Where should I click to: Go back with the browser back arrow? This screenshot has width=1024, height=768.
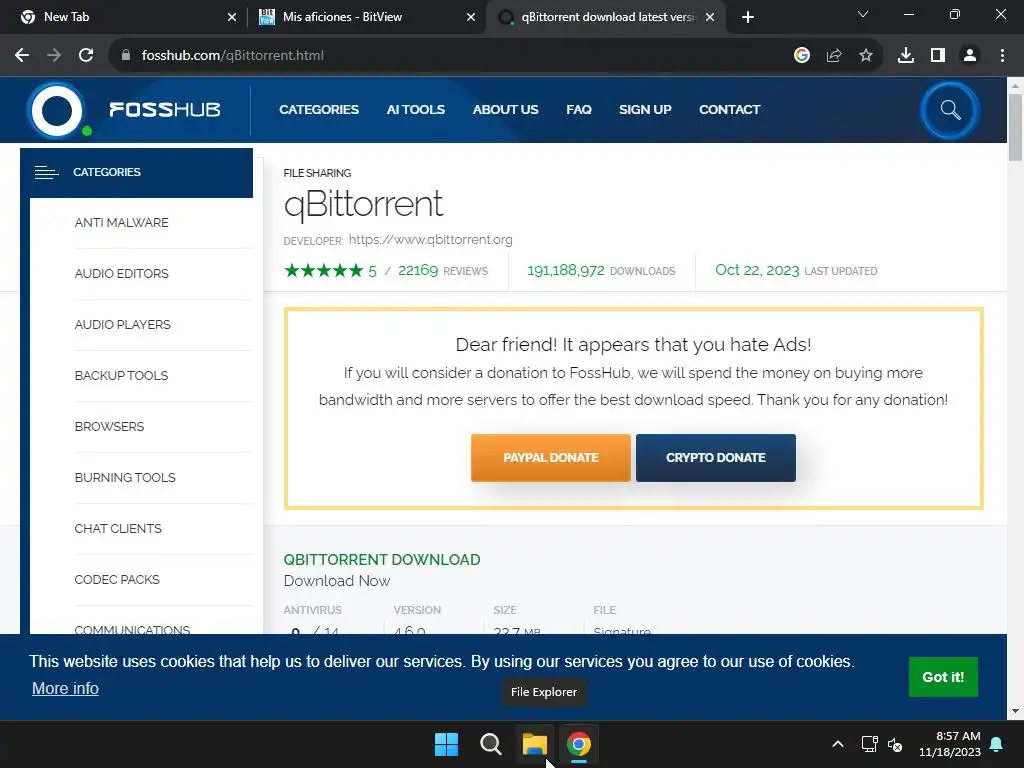click(x=22, y=56)
